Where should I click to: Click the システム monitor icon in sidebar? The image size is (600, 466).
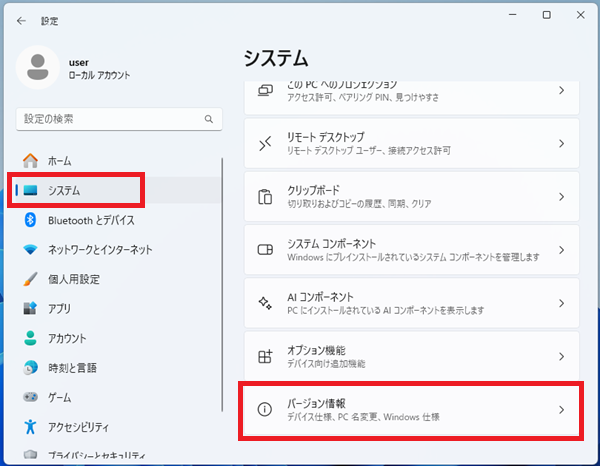tap(30, 190)
